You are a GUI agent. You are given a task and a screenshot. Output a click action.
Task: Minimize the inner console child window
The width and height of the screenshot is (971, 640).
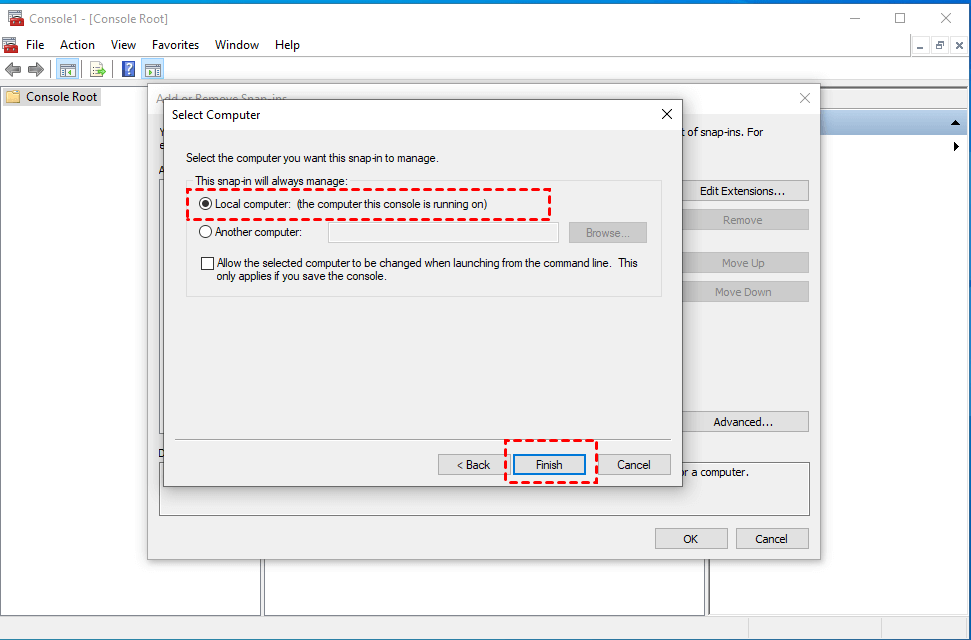(x=921, y=45)
